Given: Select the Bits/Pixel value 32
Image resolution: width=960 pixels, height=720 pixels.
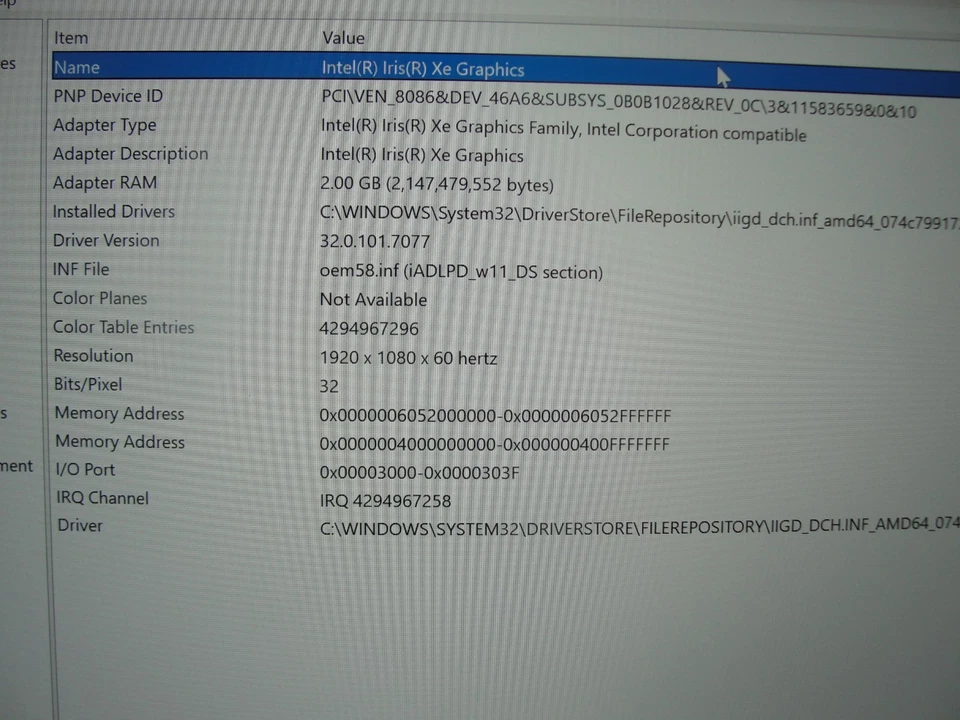Looking at the screenshot, I should (329, 386).
